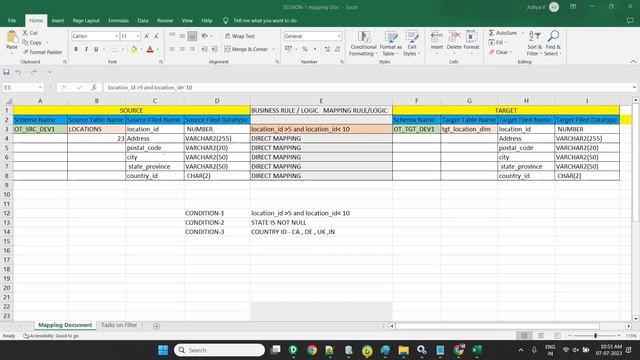This screenshot has height=360, width=640.
Task: Expand the Merge & Center dropdown arrow
Action: tap(273, 49)
